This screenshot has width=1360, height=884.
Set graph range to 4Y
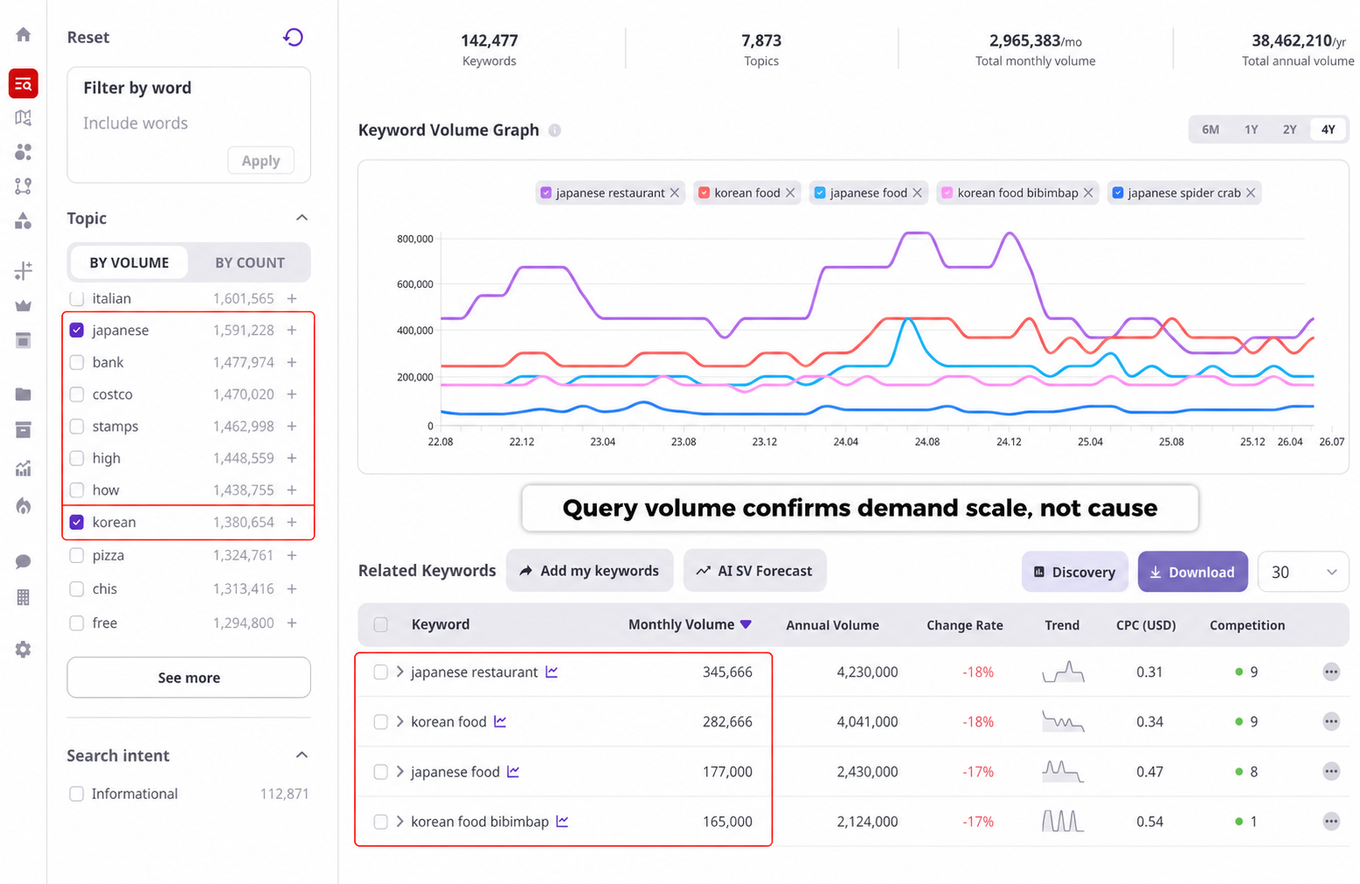1328,130
